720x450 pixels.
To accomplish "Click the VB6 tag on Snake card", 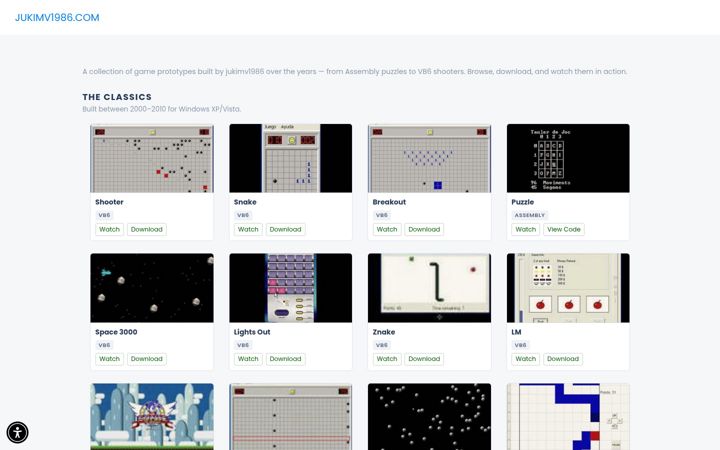I will point(243,215).
